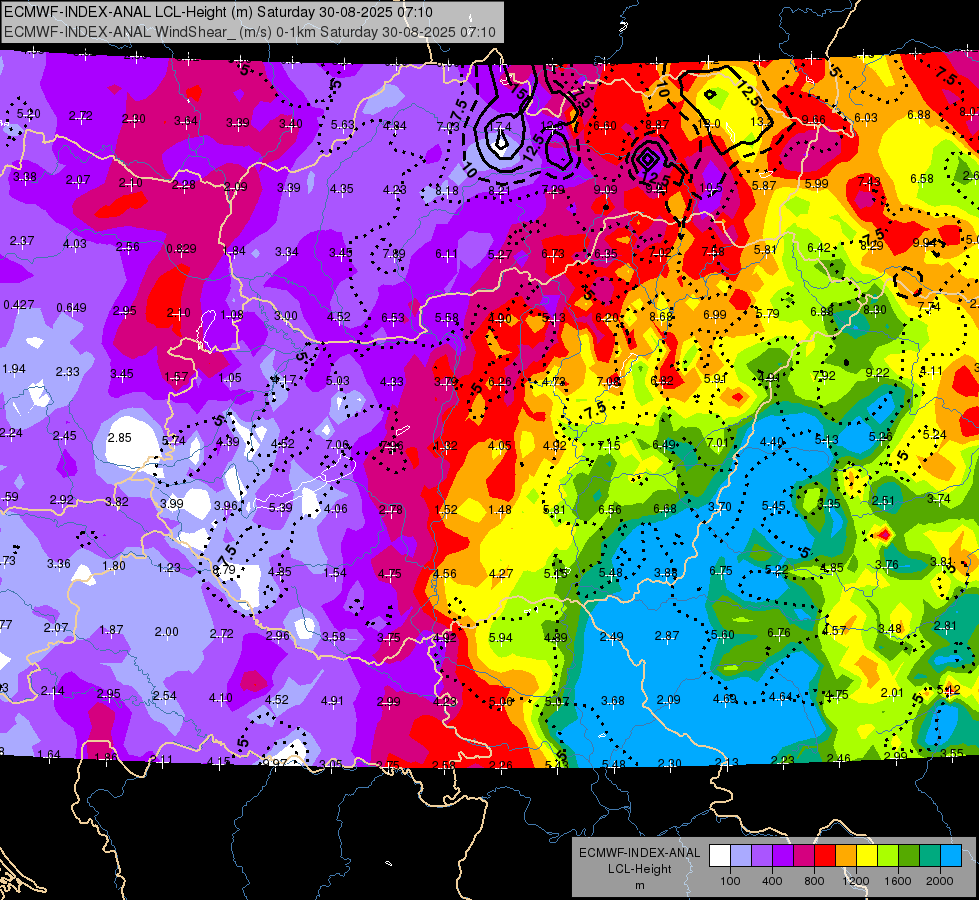This screenshot has height=900, width=979.
Task: Click the grid value 8.79
Action: 224,570
